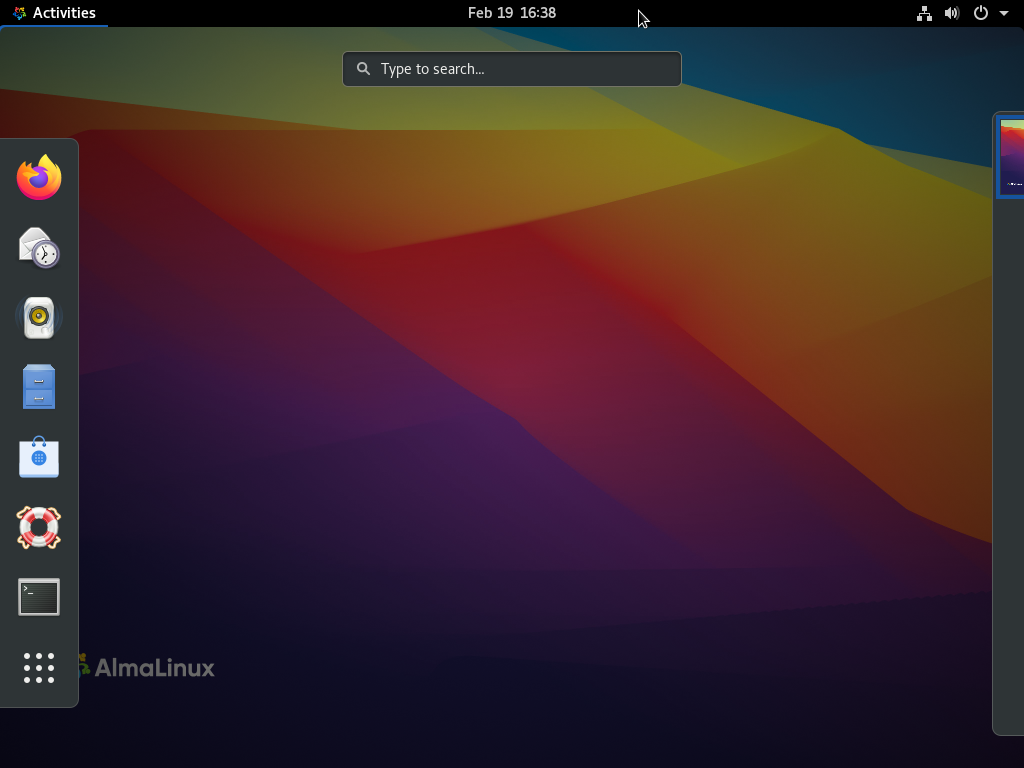The image size is (1024, 768).
Task: Select the workspace thumbnail on right
Action: [1012, 157]
